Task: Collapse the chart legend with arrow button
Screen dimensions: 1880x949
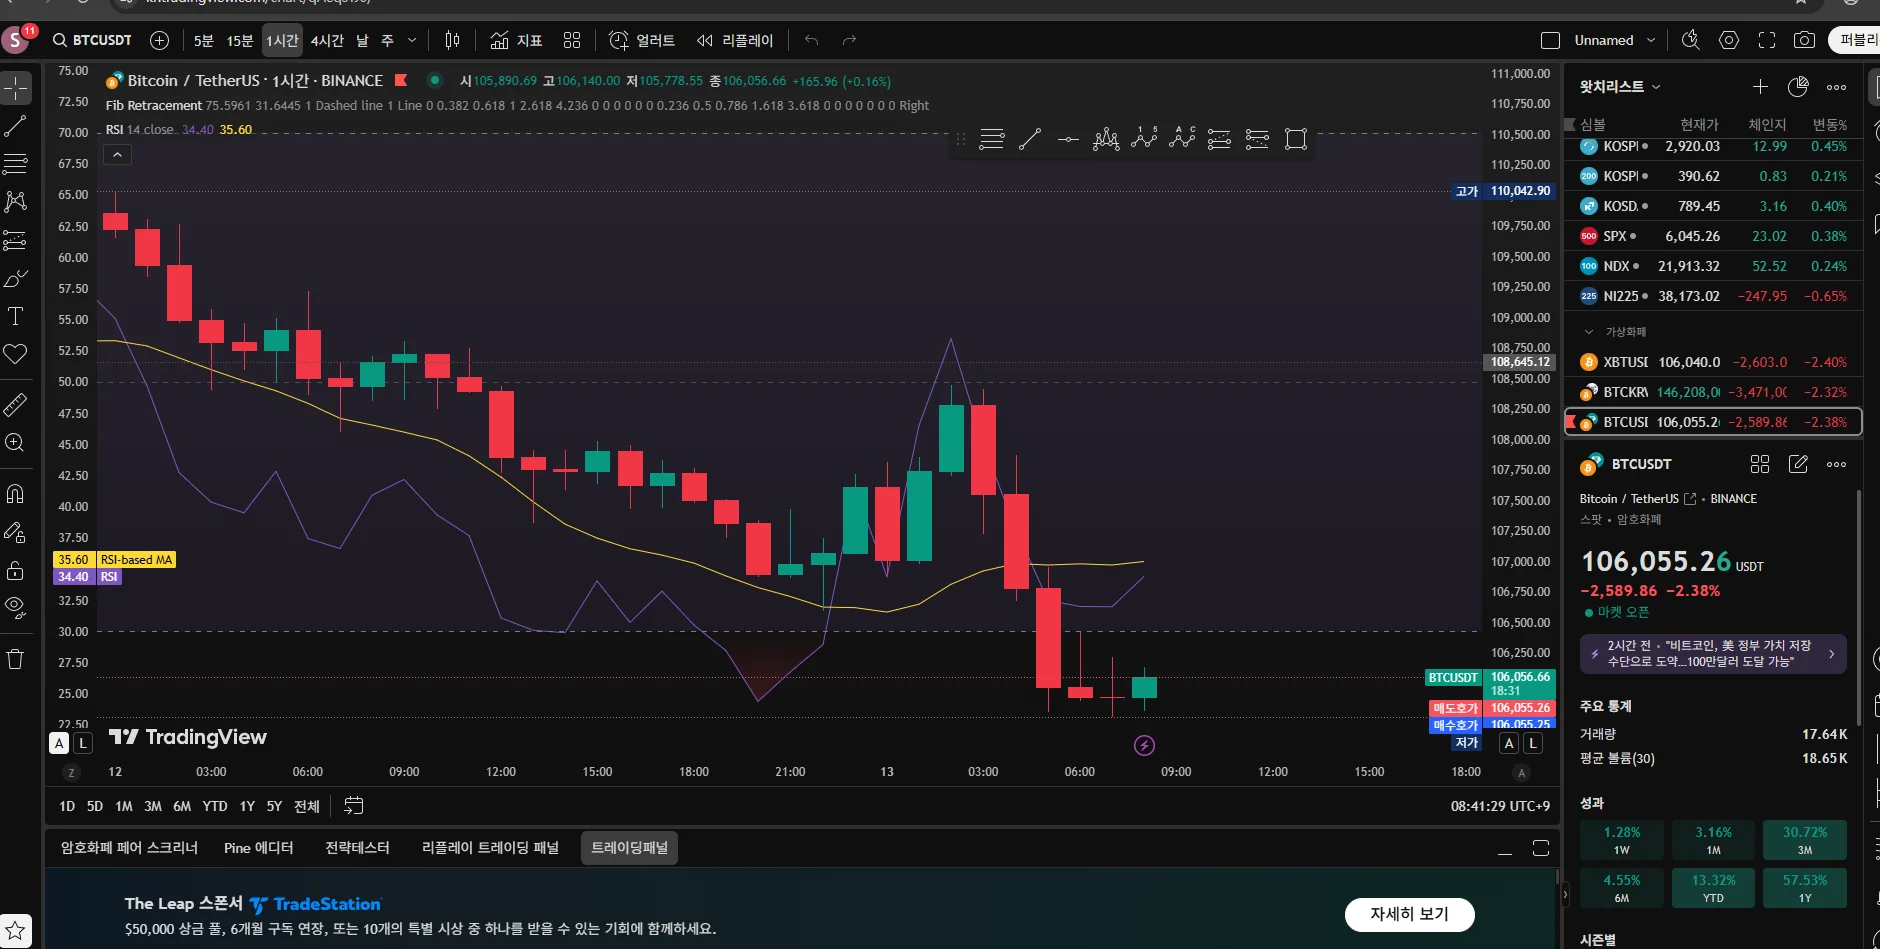Action: click(x=117, y=155)
